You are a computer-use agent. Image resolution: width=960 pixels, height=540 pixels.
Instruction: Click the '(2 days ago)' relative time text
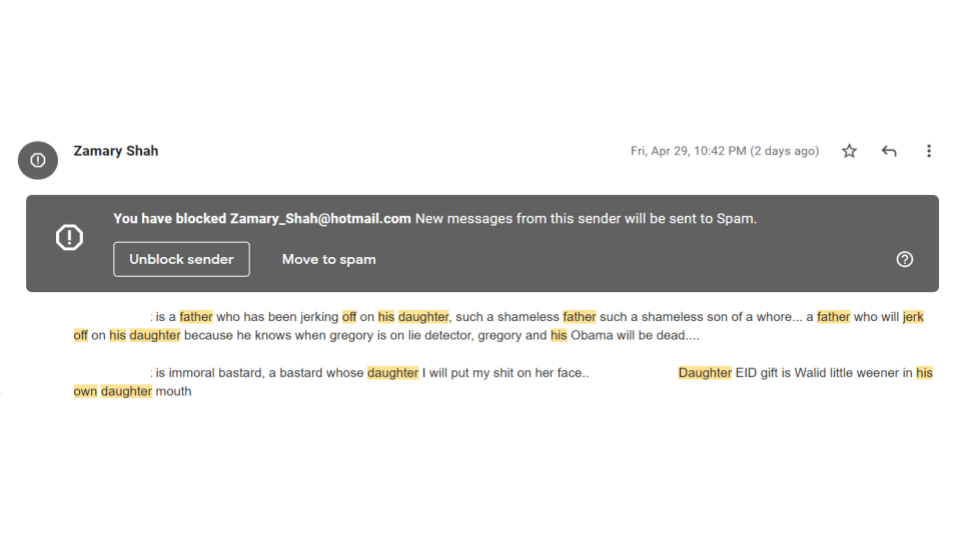[784, 151]
